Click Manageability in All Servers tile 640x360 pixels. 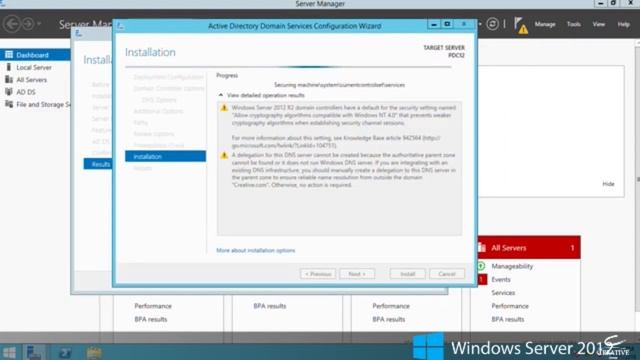[x=512, y=266]
